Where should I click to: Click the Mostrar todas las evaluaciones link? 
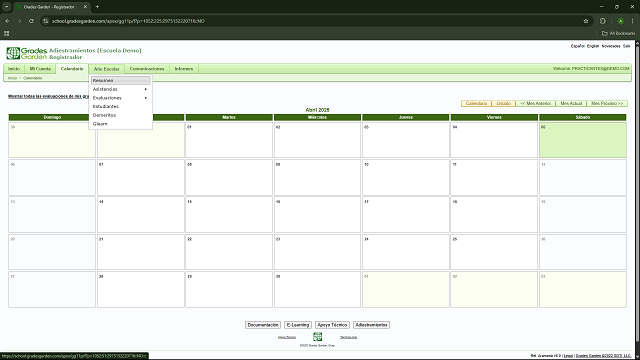click(x=49, y=96)
